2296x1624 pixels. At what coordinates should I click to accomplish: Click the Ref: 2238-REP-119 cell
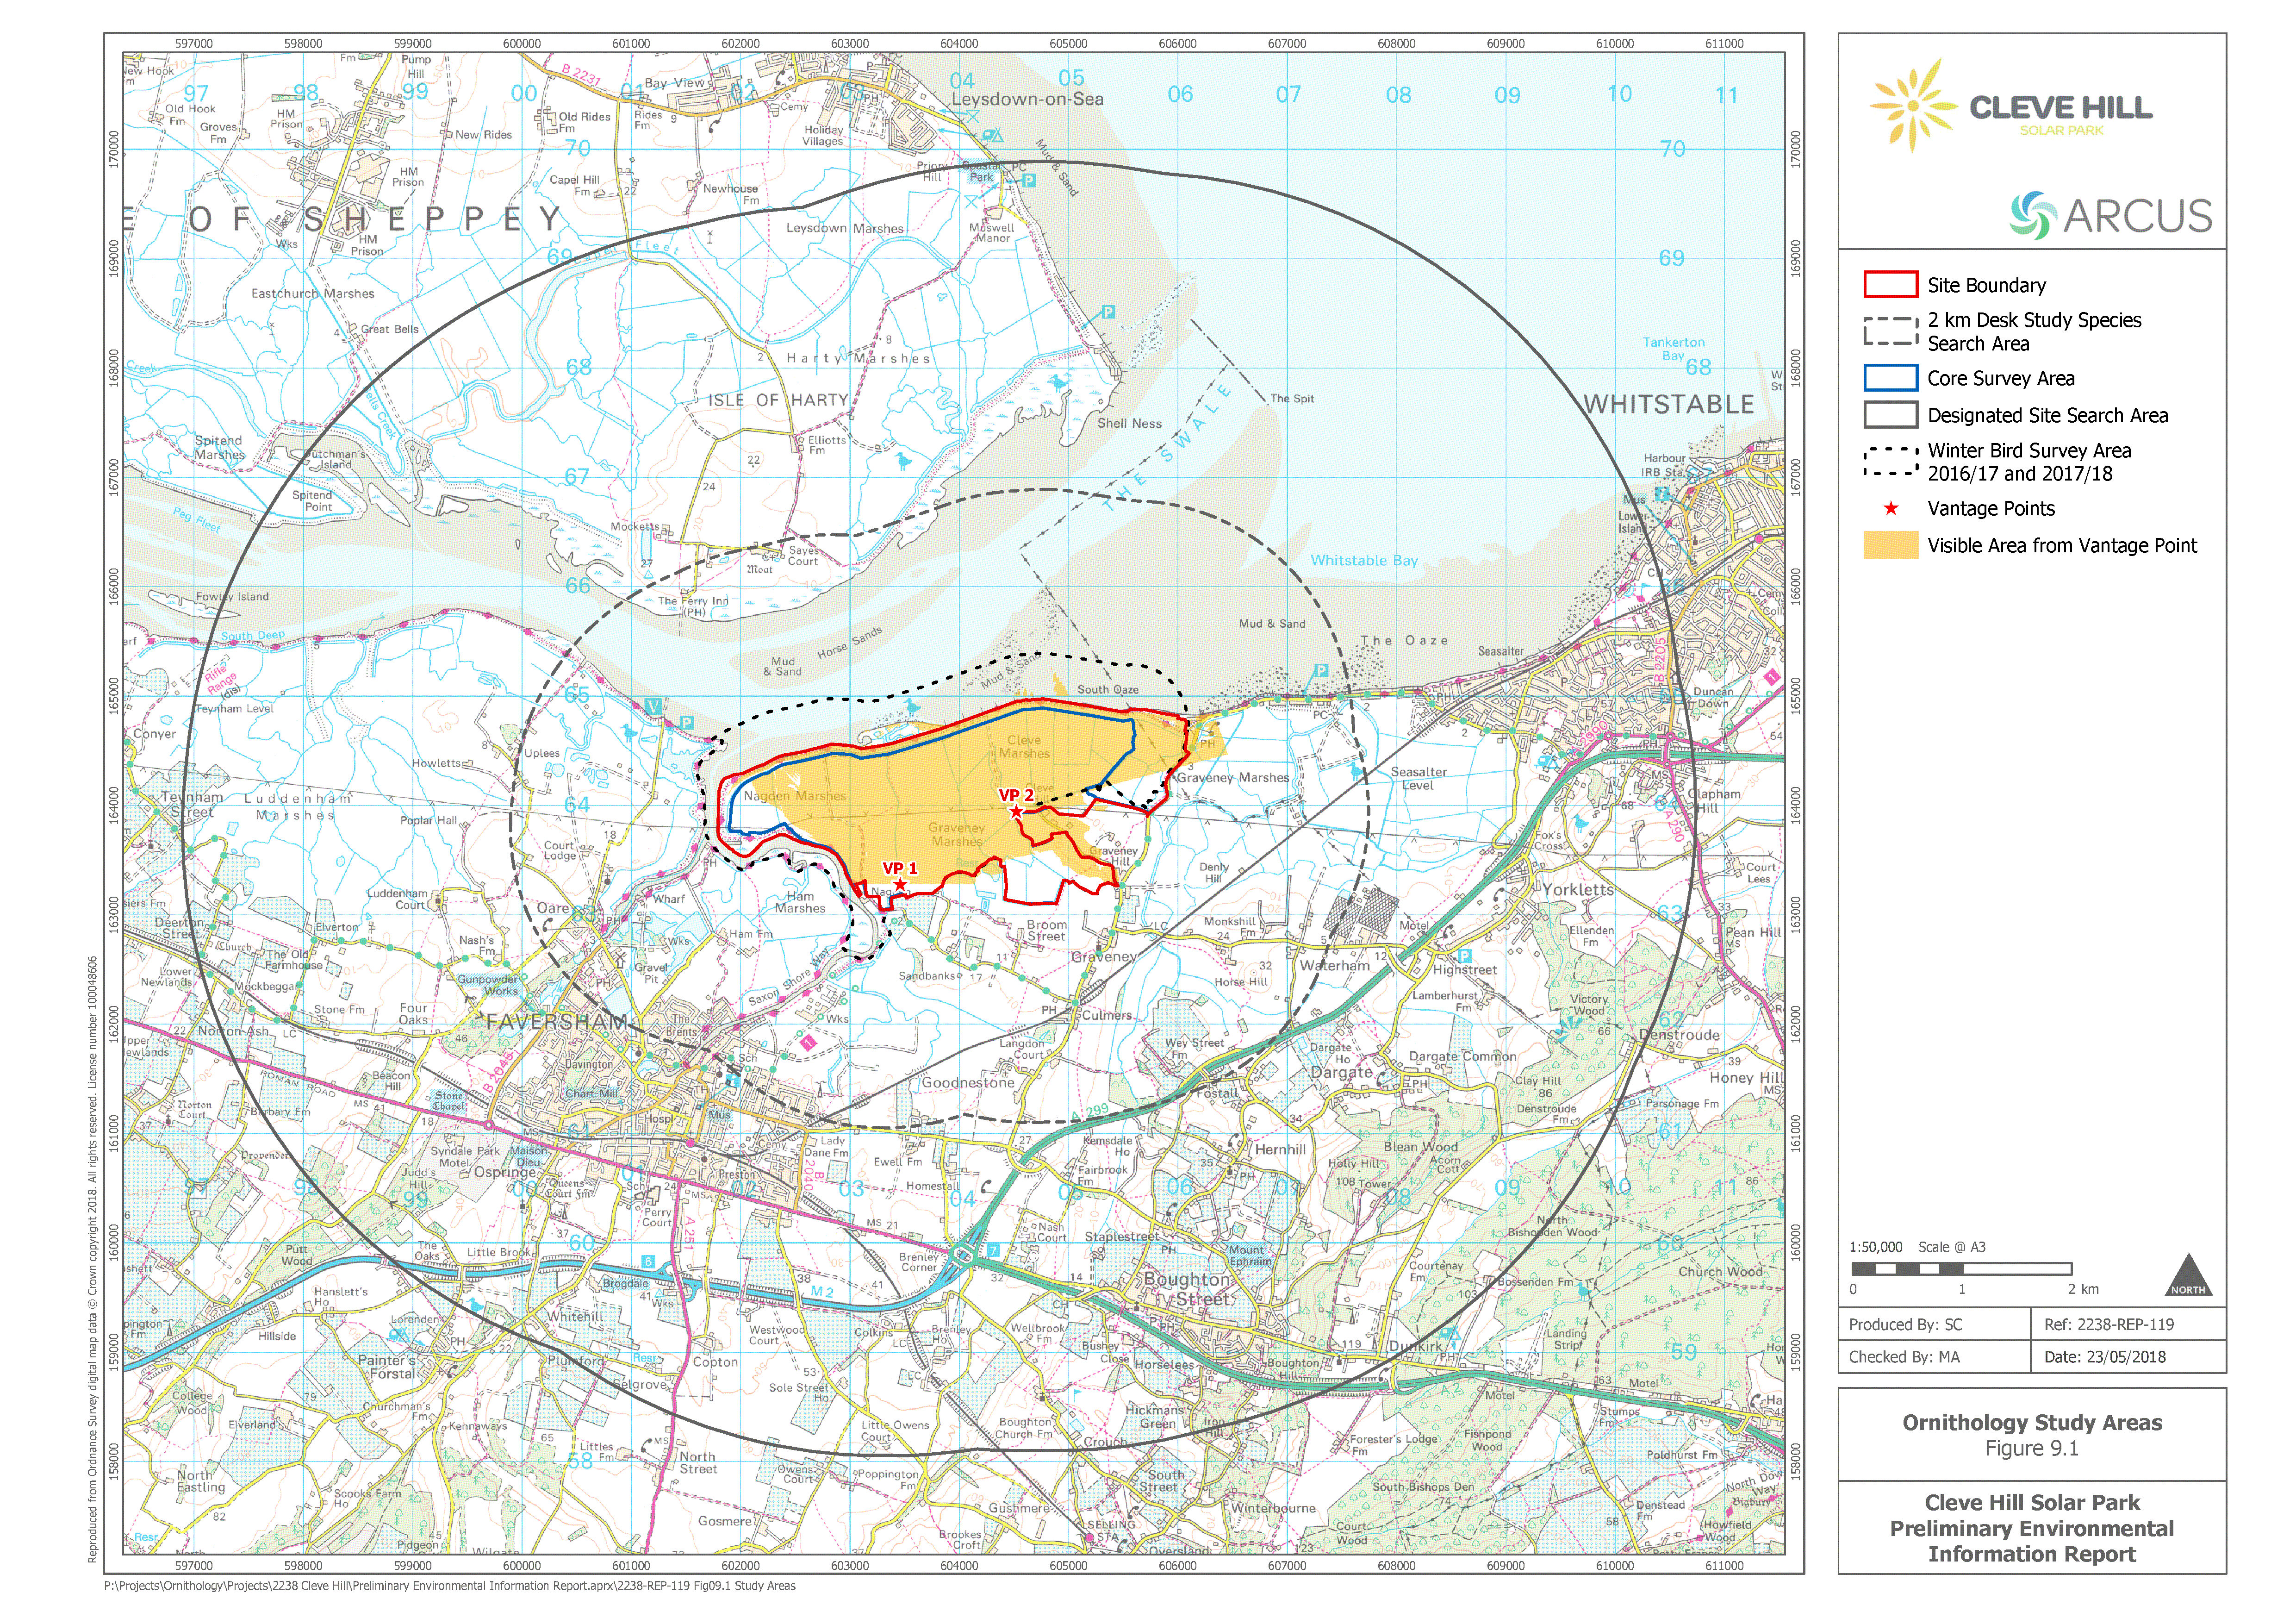pyautogui.click(x=2108, y=1324)
